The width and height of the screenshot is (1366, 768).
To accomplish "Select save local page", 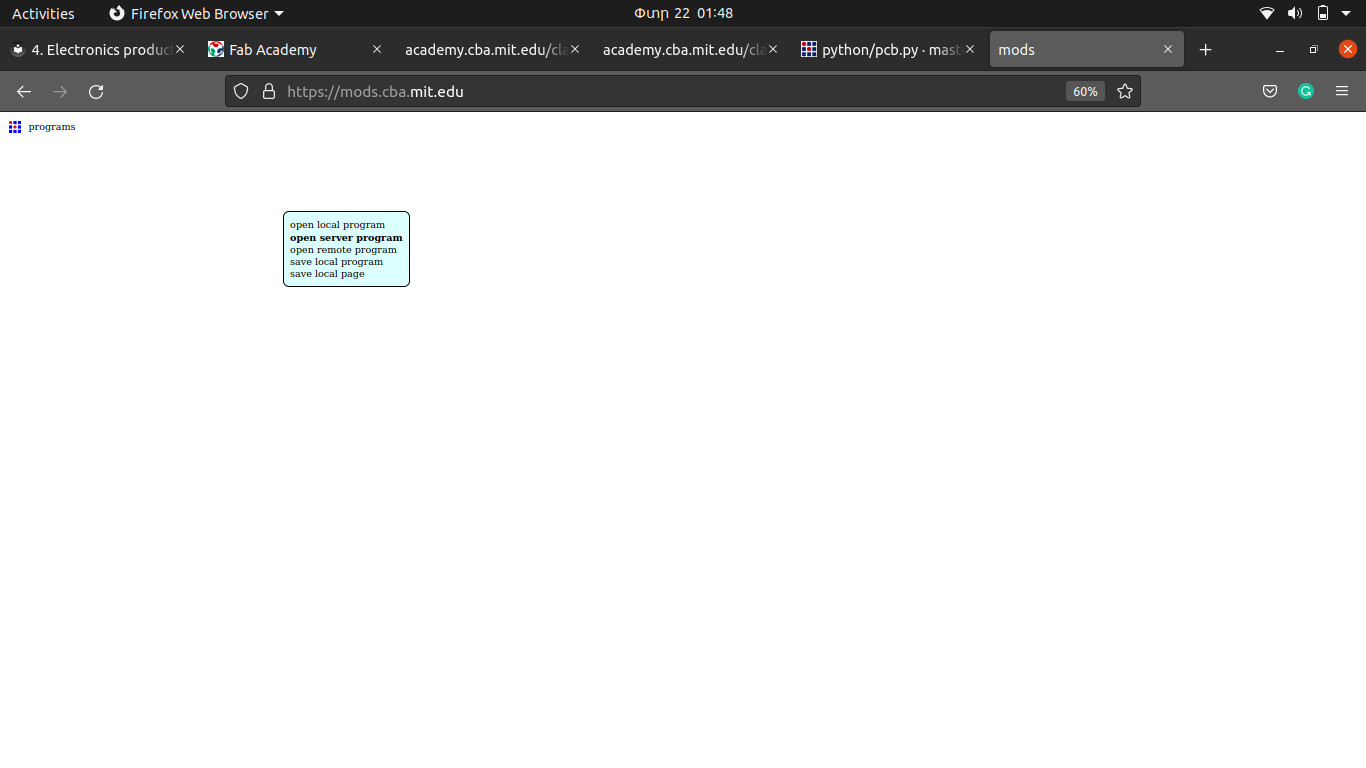I will [x=327, y=273].
